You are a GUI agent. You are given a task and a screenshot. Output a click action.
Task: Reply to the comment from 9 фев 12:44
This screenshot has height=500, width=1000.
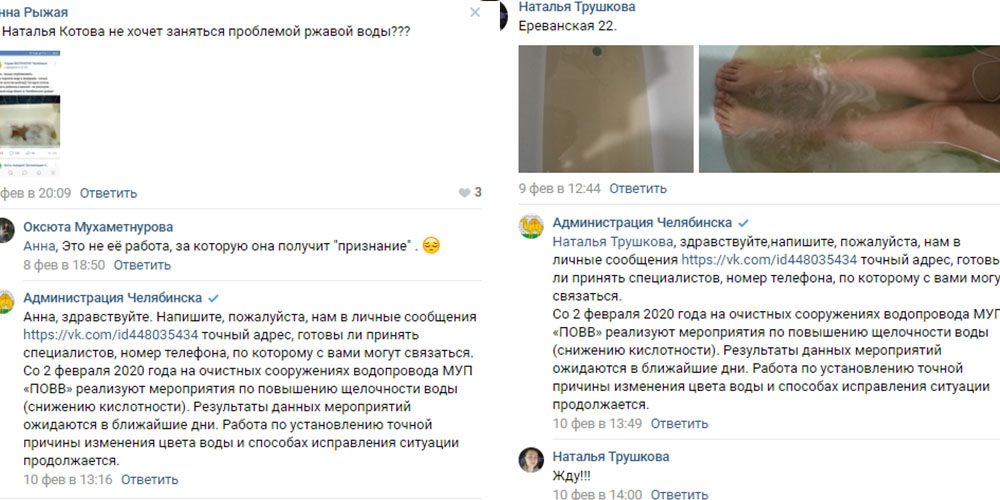638,188
